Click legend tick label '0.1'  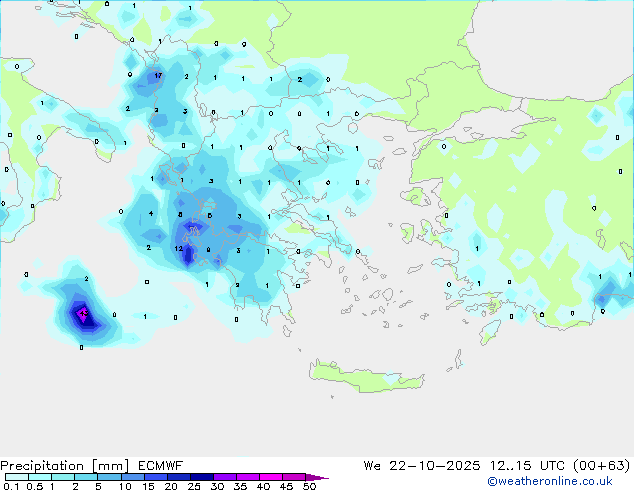click(x=11, y=486)
